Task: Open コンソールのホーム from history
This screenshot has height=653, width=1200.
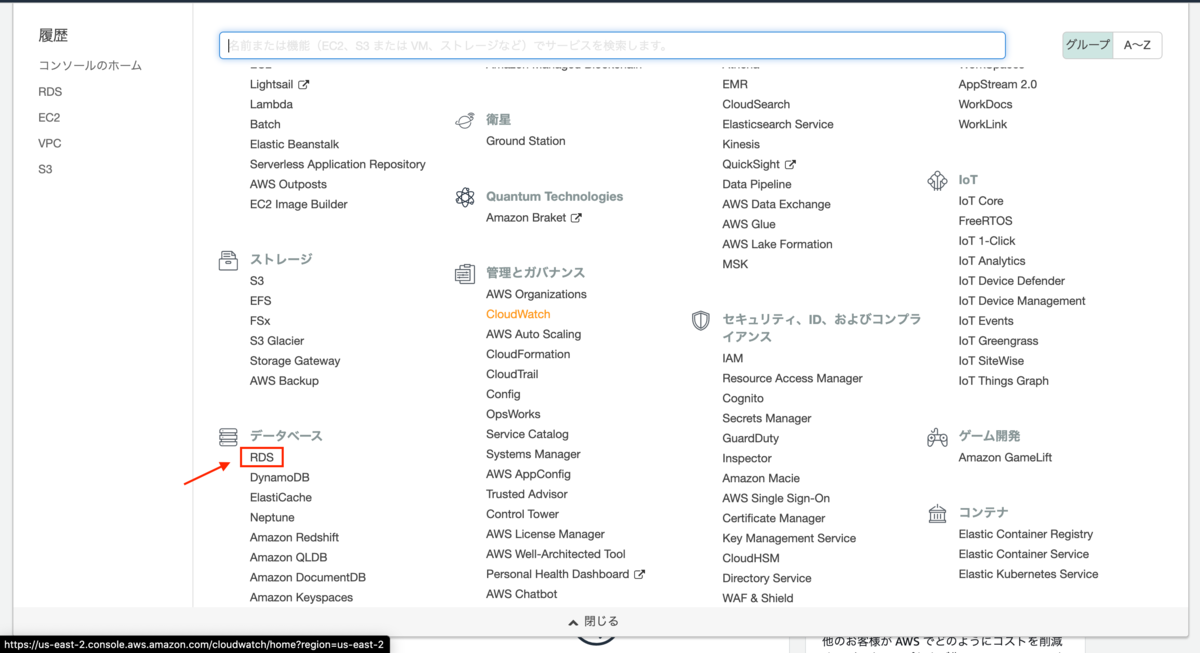Action: [x=90, y=66]
